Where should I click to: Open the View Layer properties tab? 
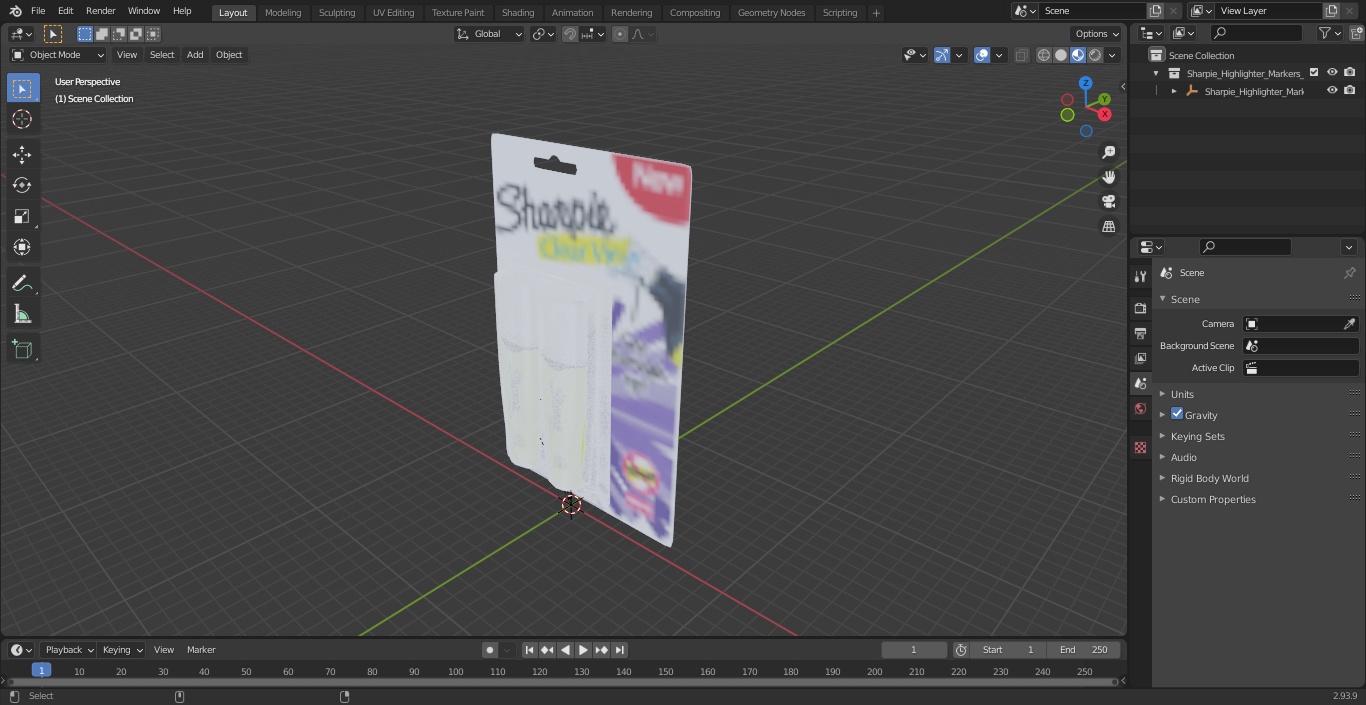1140,358
